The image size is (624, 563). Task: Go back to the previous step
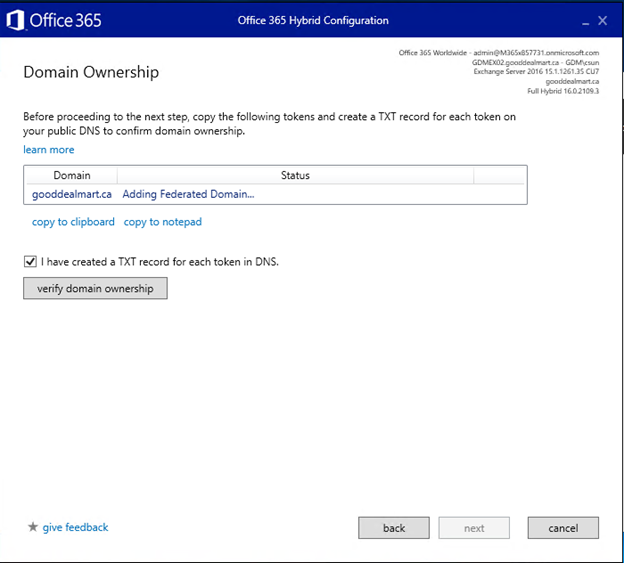pos(394,528)
